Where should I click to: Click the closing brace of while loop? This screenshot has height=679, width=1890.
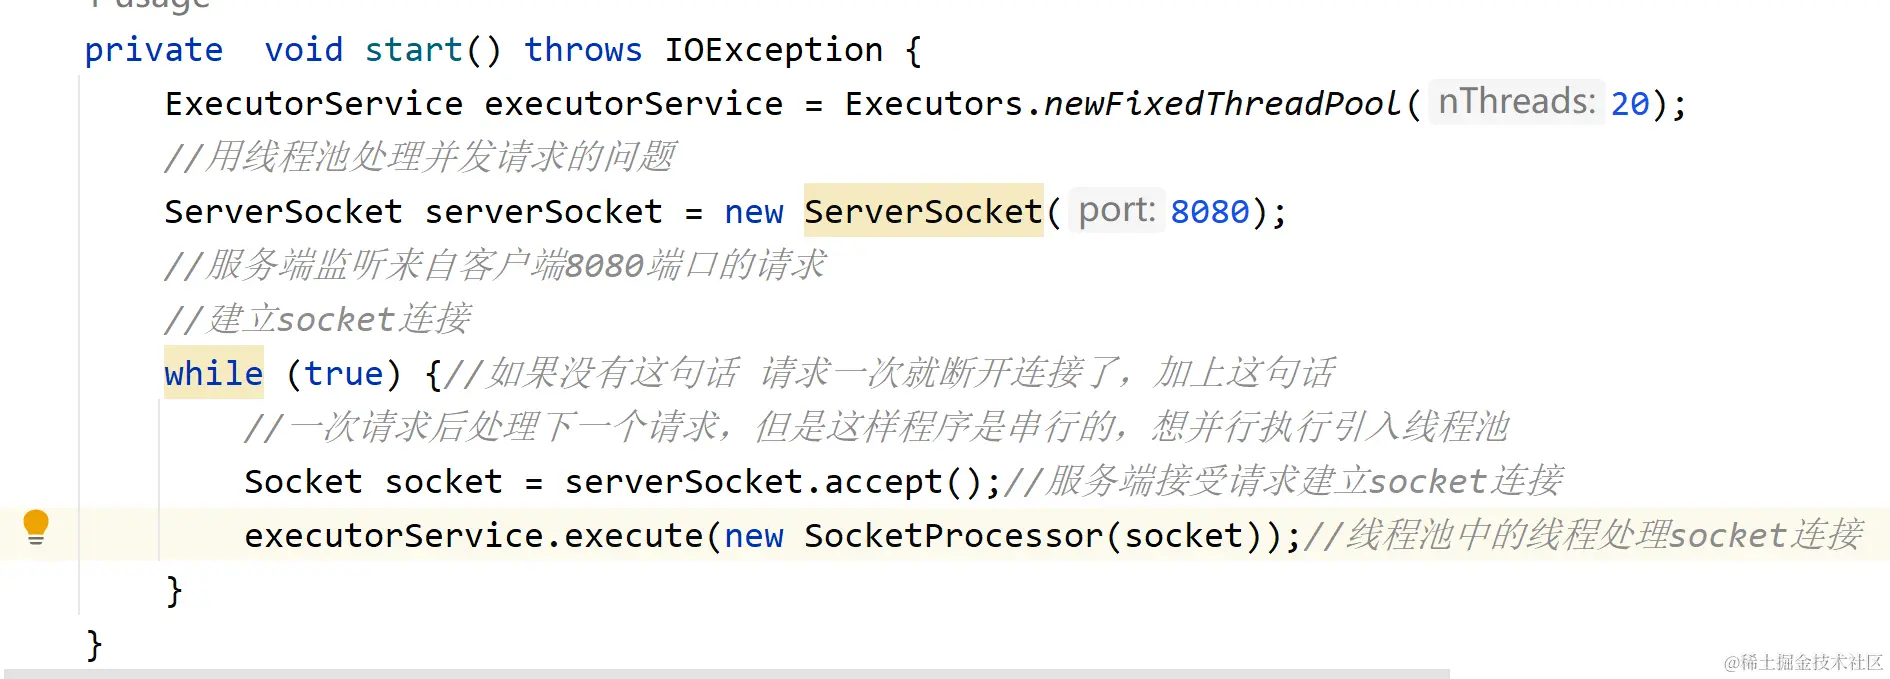[174, 590]
